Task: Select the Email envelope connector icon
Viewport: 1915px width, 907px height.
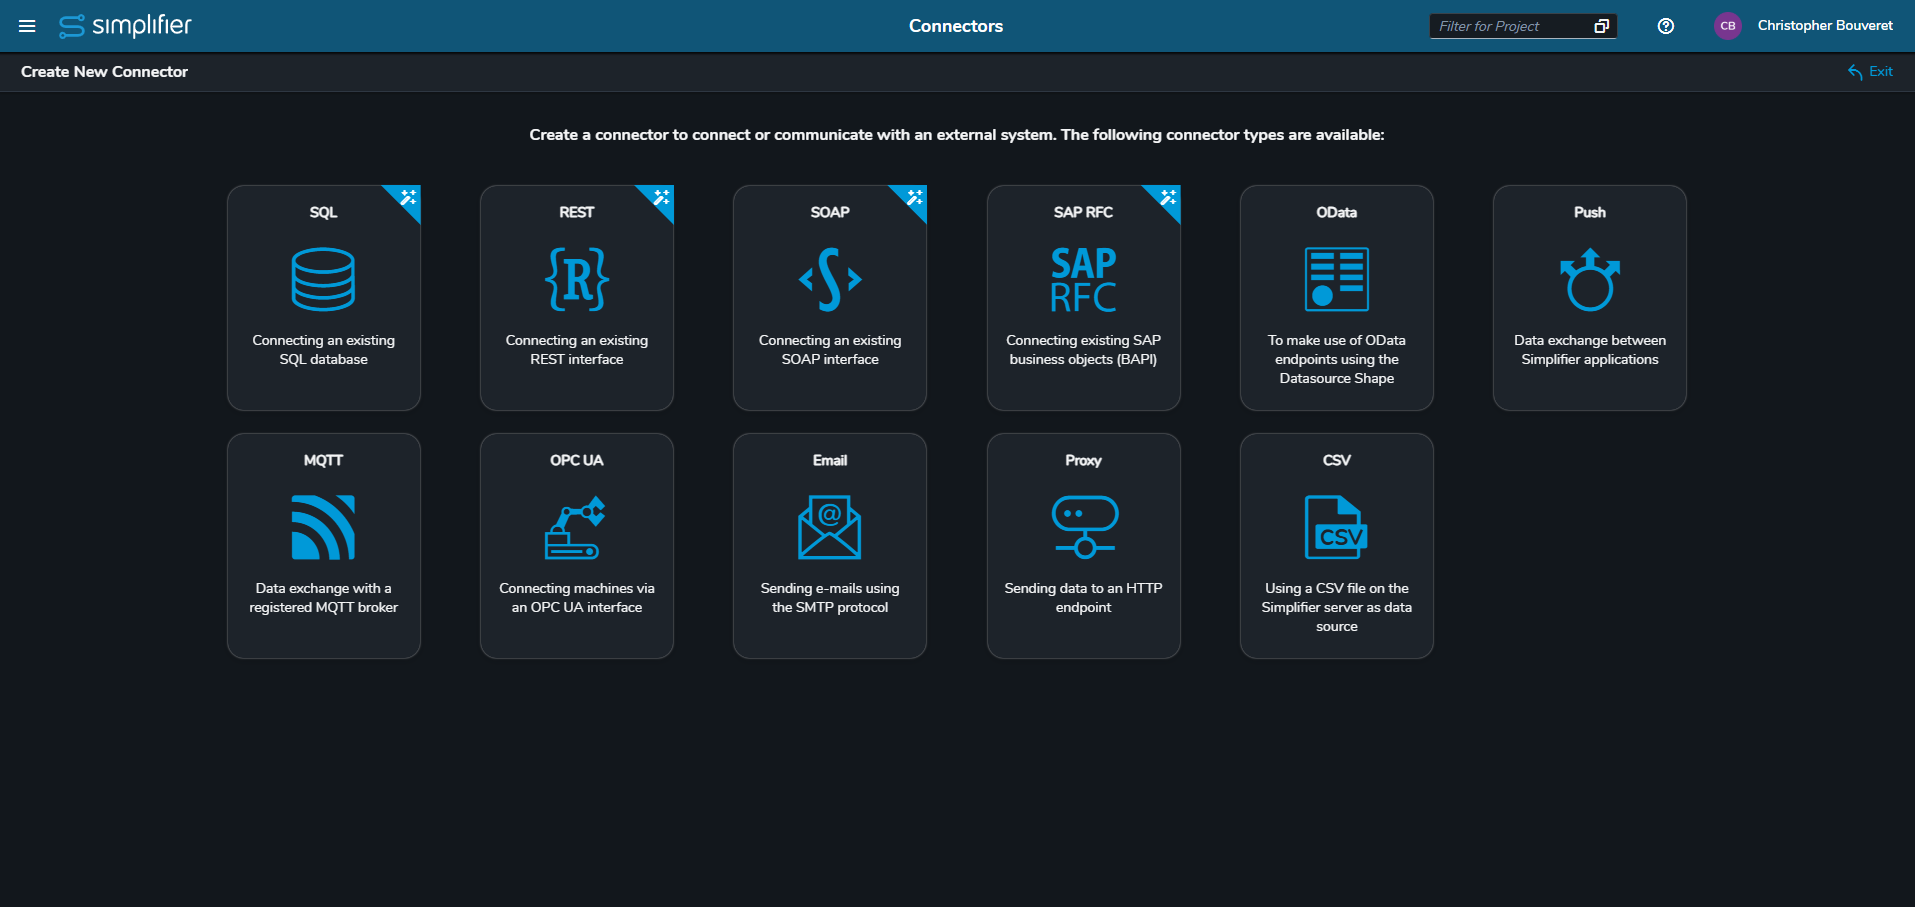Action: [830, 527]
